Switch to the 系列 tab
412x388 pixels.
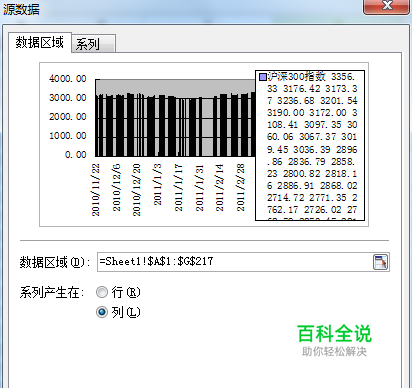point(94,44)
